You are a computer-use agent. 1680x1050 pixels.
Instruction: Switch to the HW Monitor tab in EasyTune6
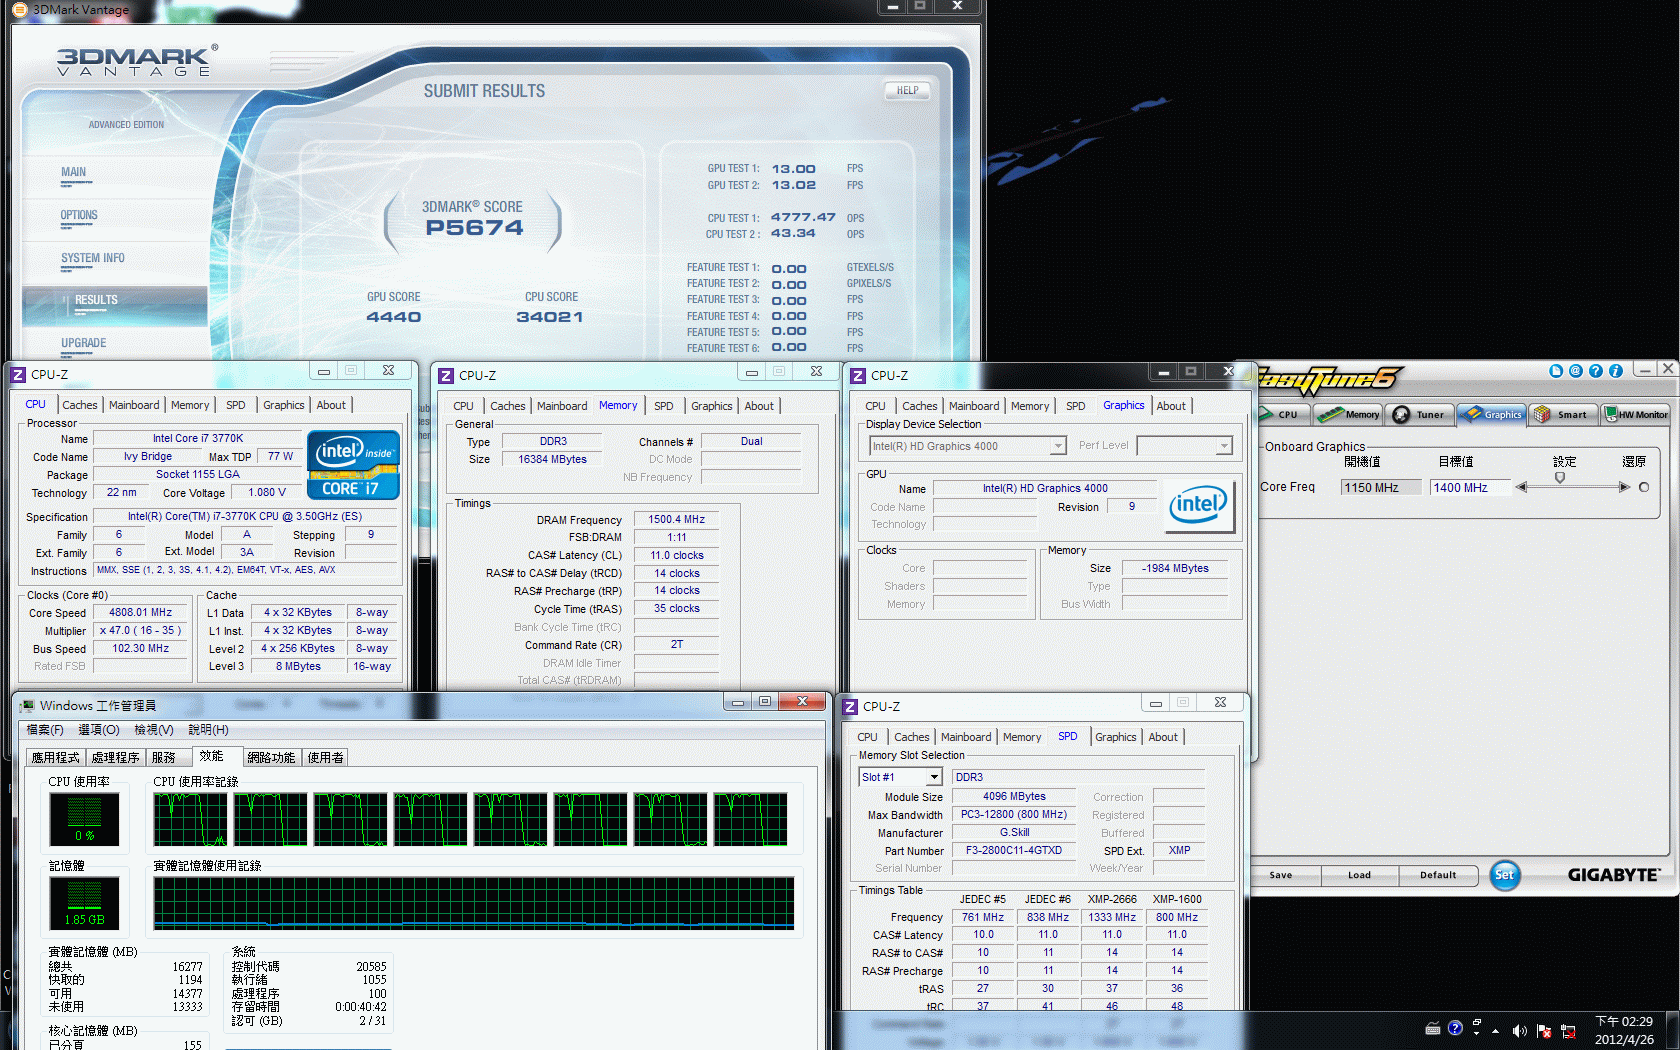(1636, 414)
